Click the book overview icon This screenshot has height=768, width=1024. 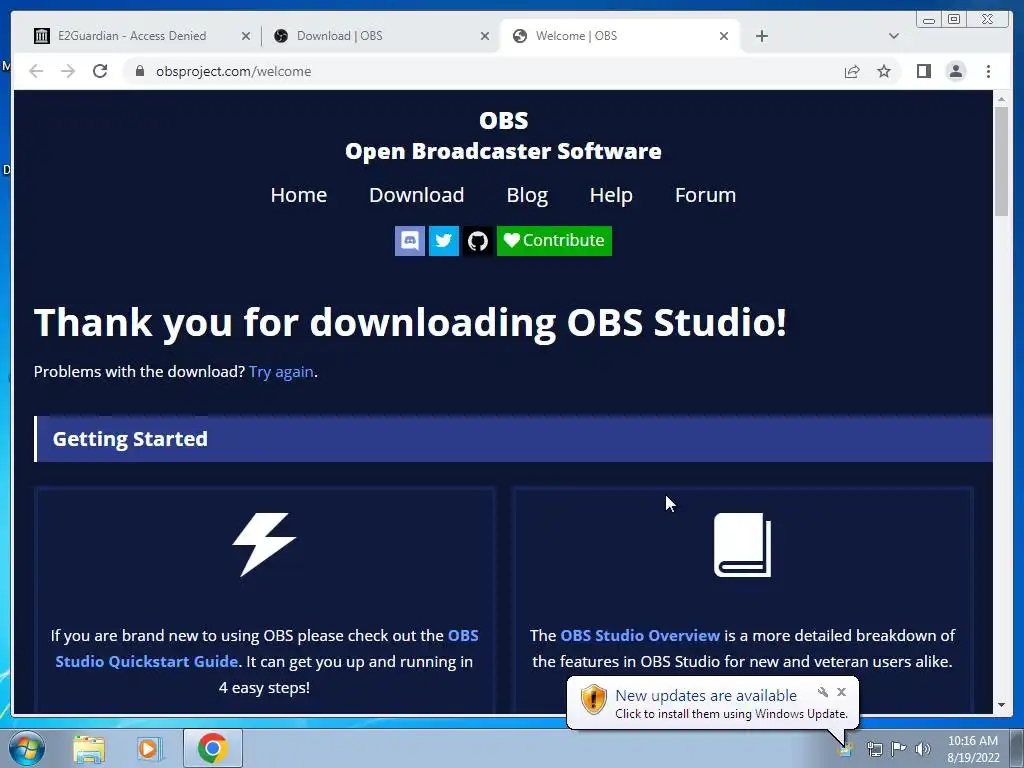pyautogui.click(x=743, y=545)
